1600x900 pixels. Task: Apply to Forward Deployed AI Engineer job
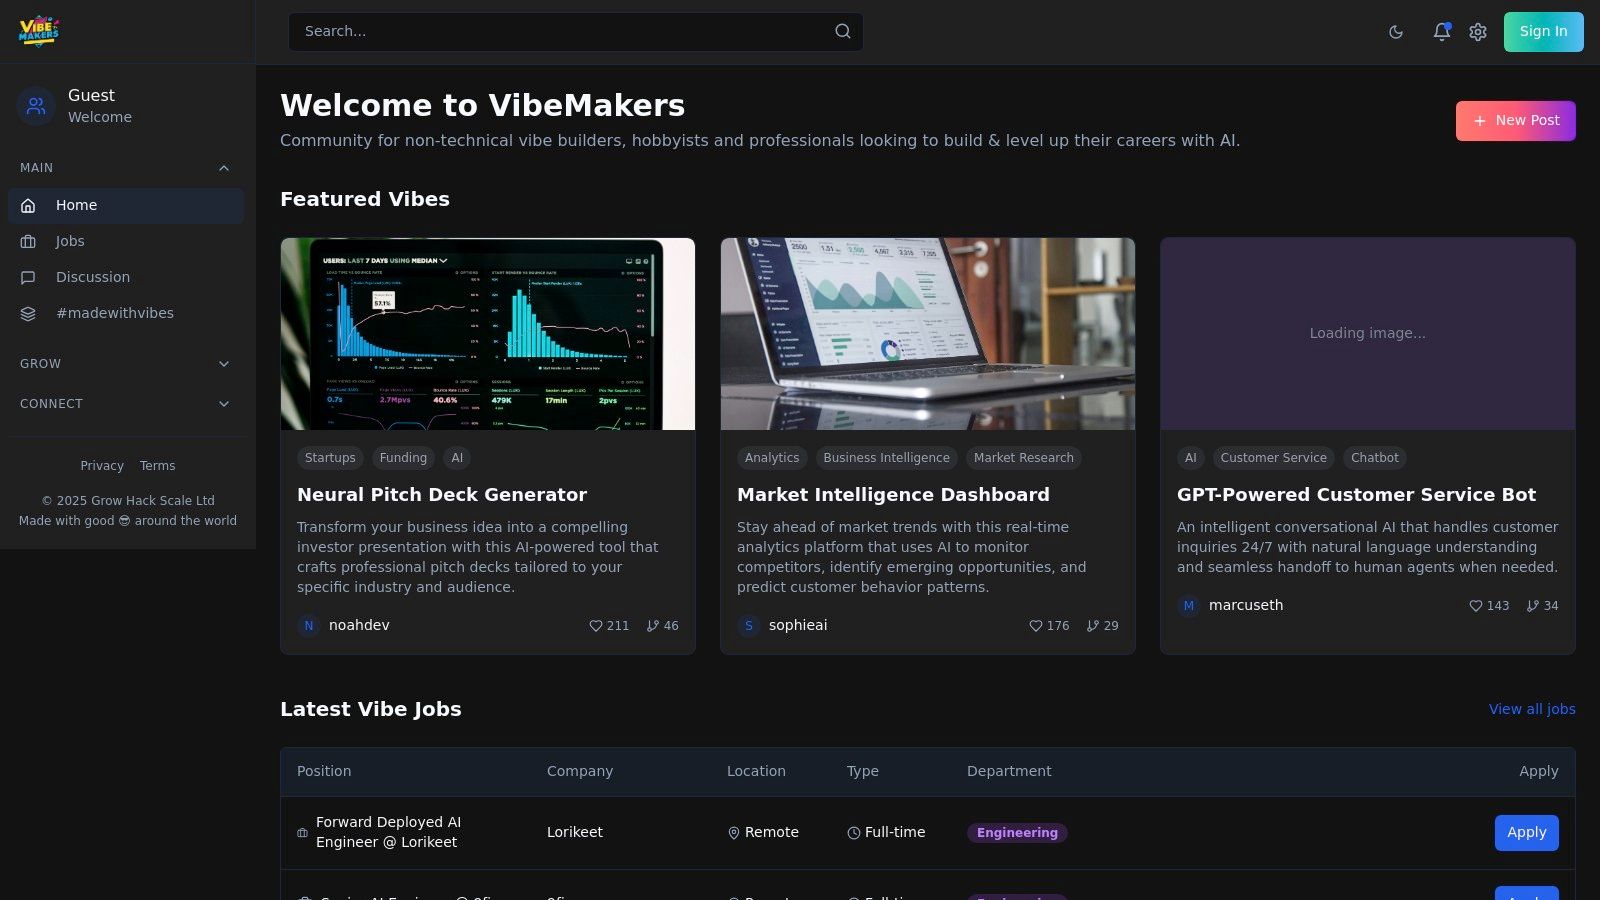click(x=1526, y=833)
